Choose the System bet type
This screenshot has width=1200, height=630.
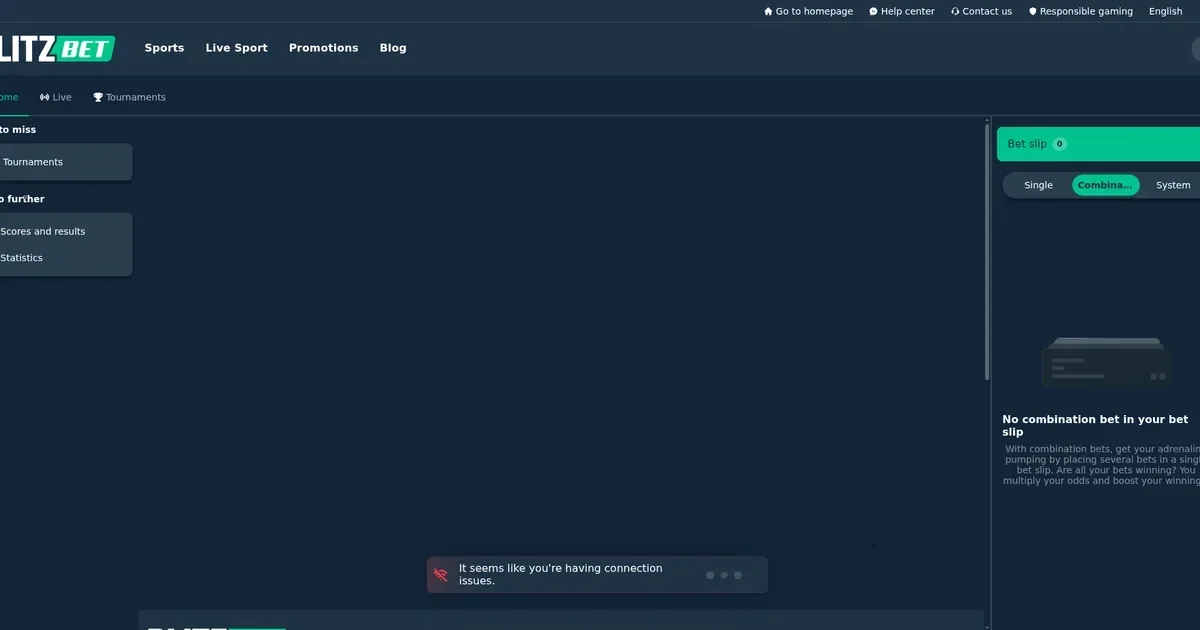point(1173,185)
